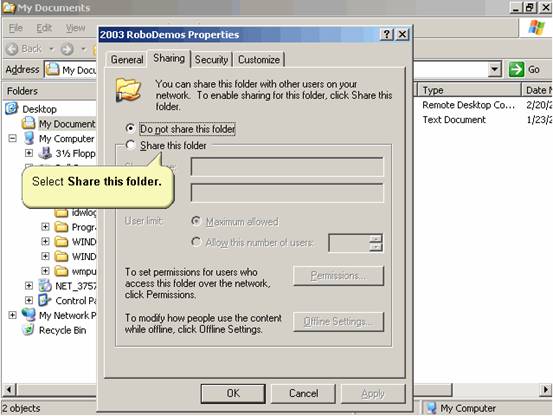Click the My Documents title bar folder icon

[9, 7]
